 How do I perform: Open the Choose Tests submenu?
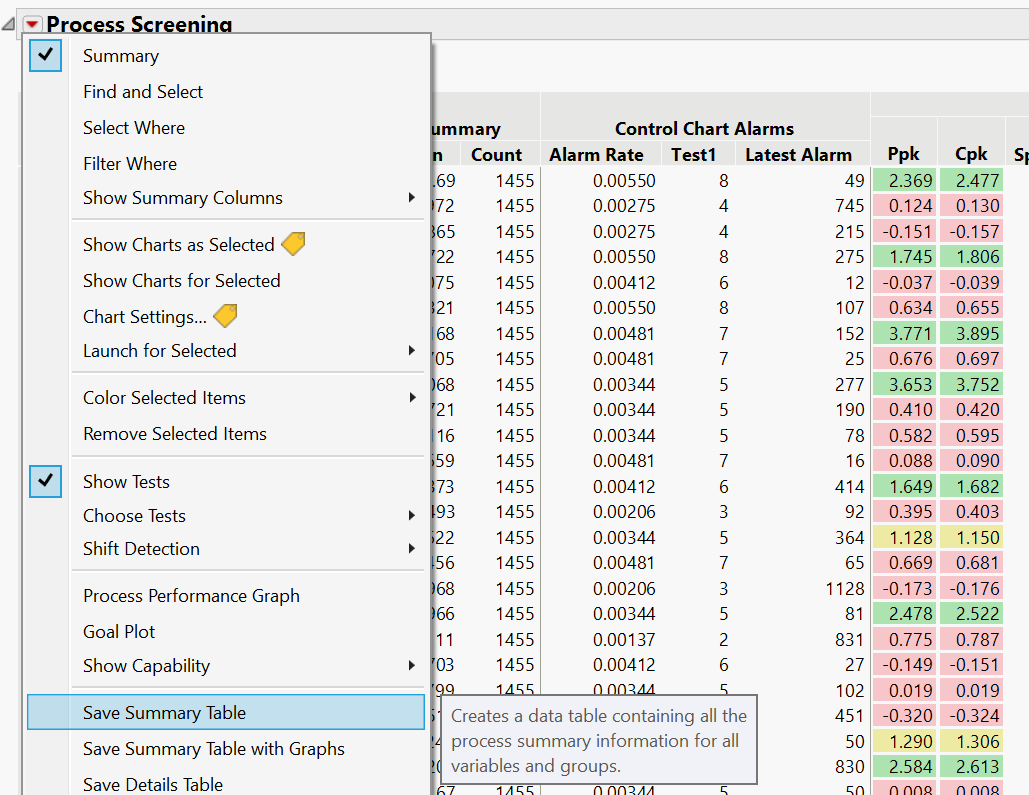[x=134, y=515]
